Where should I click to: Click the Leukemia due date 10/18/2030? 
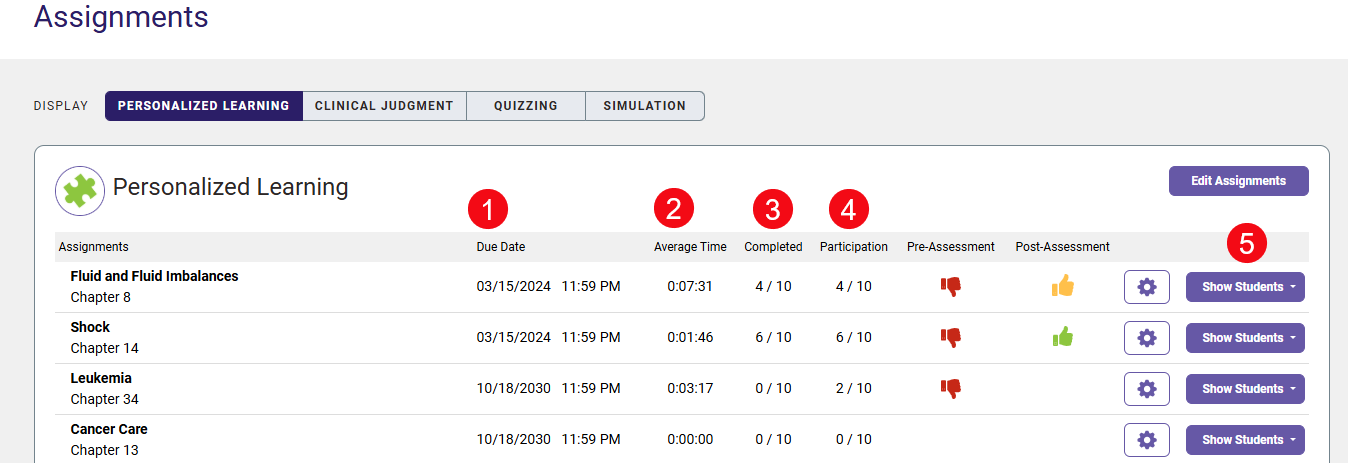514,388
